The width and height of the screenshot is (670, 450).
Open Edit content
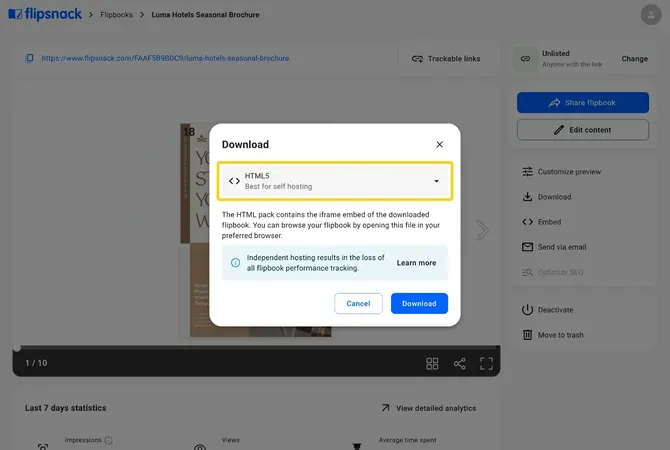[x=582, y=129]
